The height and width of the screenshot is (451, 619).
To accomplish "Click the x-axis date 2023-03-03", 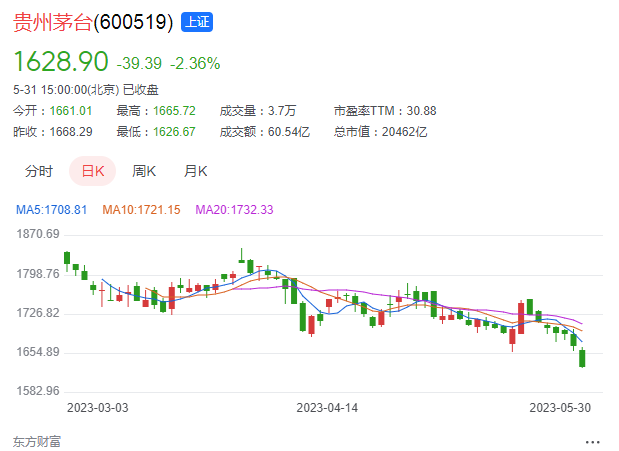I will tap(98, 408).
